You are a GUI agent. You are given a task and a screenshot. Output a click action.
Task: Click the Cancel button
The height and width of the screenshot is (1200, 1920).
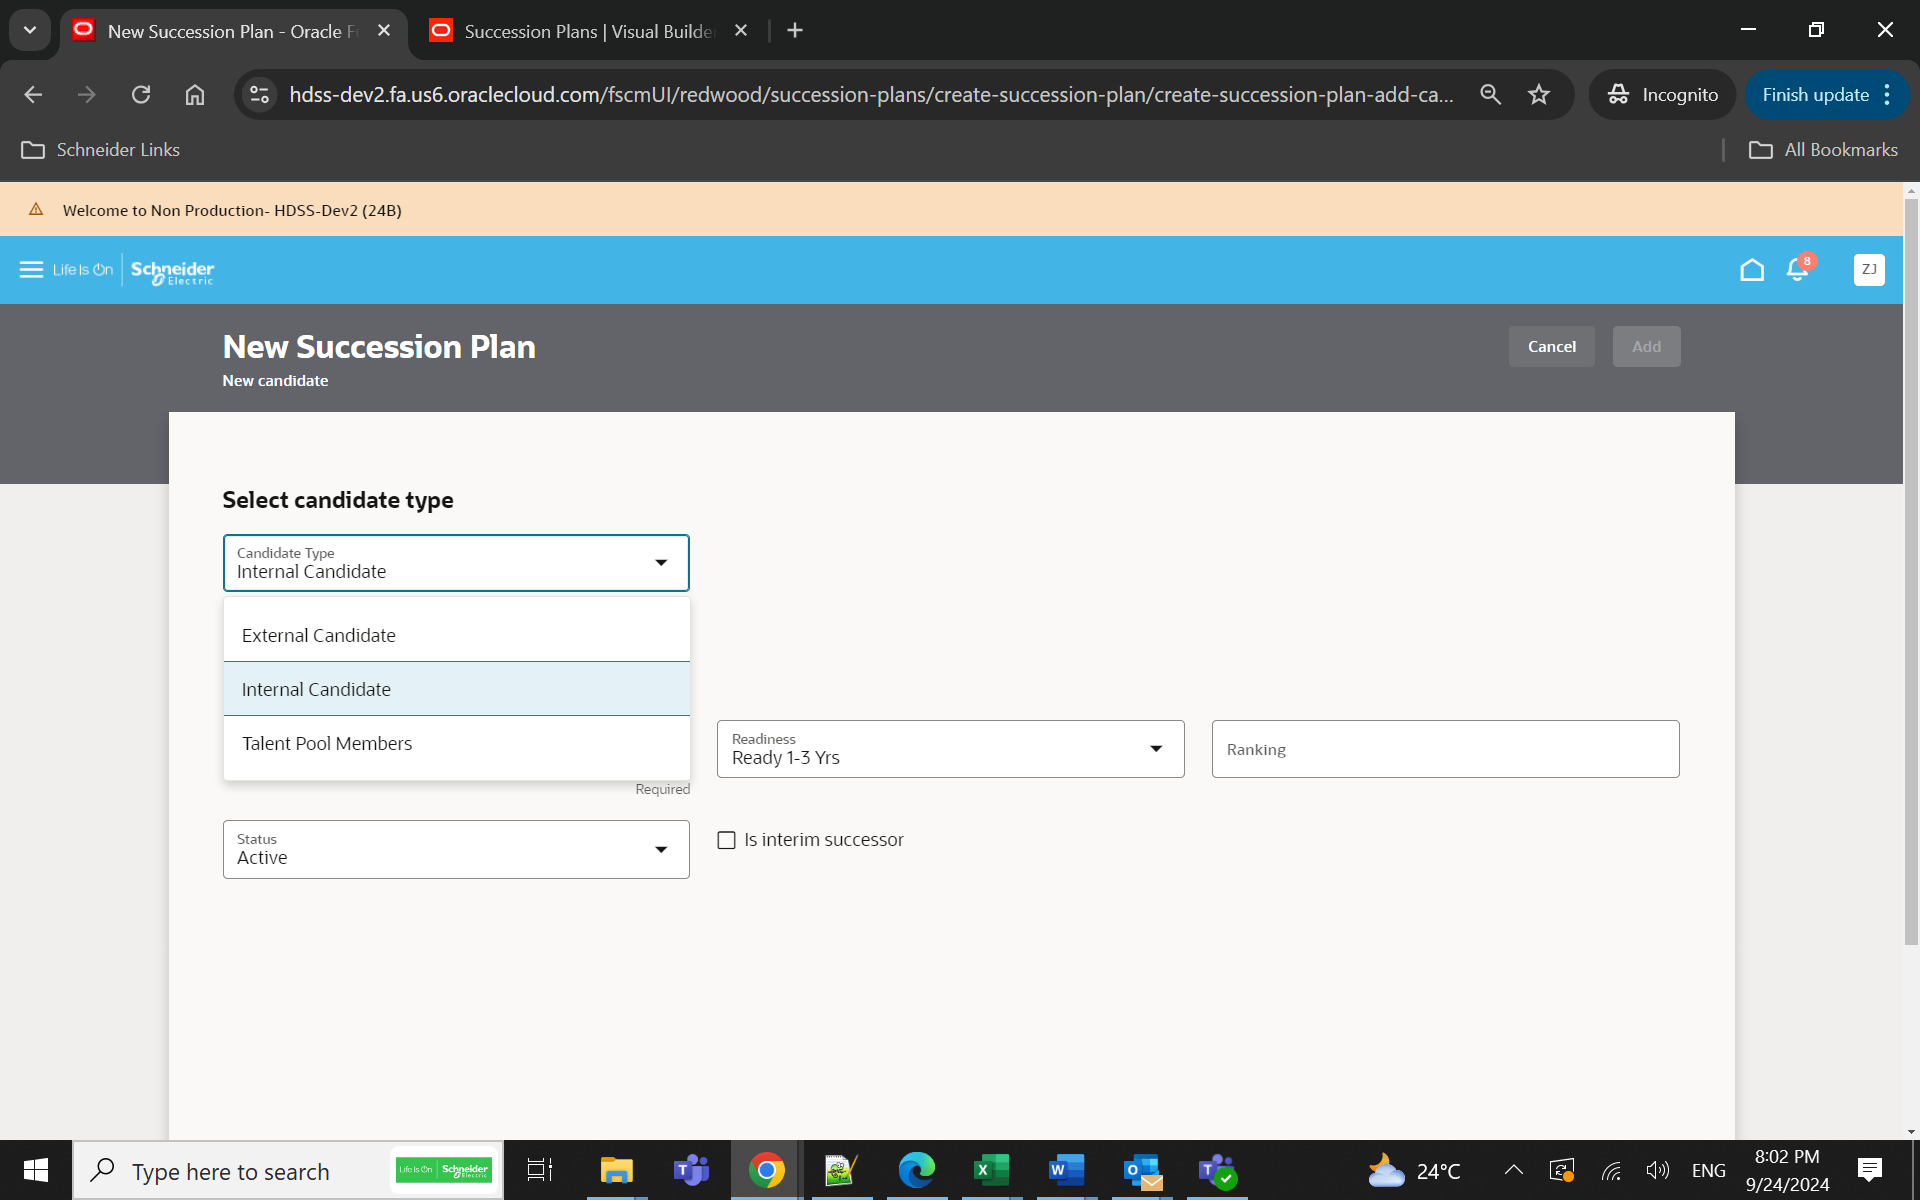pos(1551,346)
